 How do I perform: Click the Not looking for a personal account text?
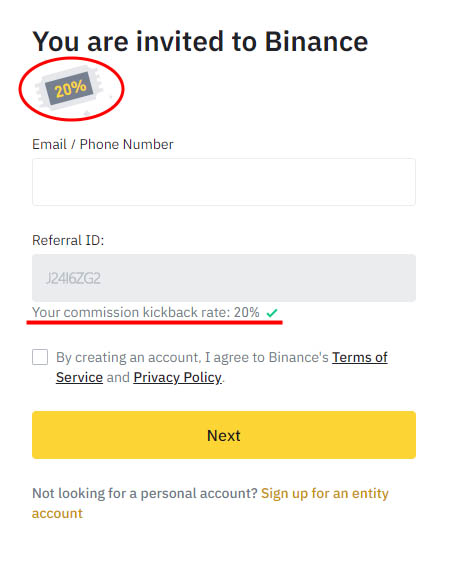(x=145, y=493)
